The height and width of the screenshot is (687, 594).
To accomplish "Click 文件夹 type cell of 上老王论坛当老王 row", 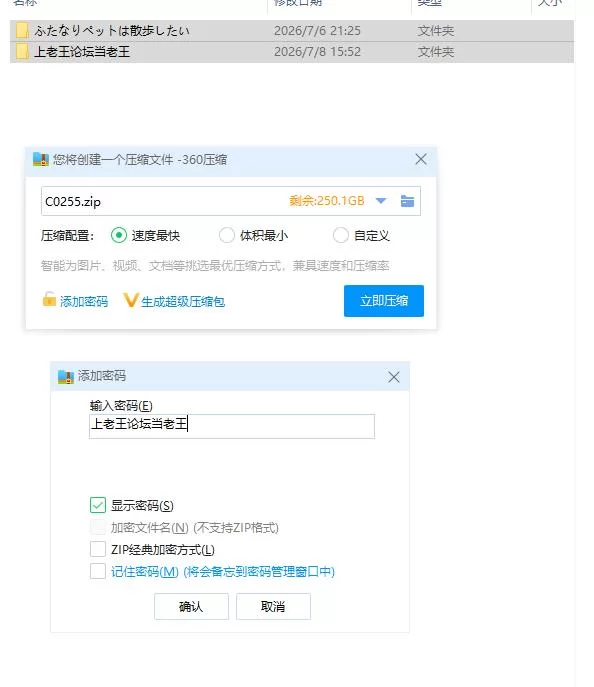I will pos(435,52).
